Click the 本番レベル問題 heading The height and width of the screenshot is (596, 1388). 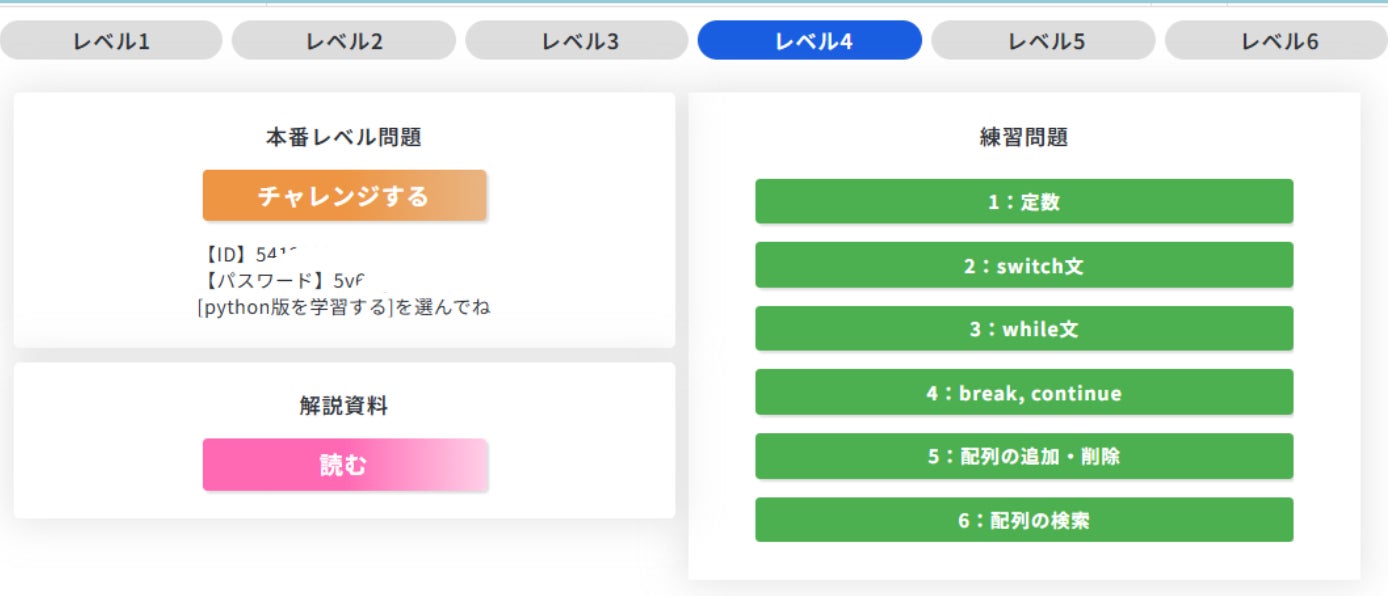344,138
